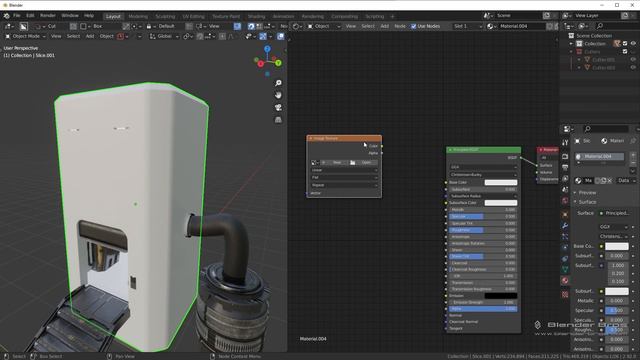This screenshot has height=360, width=640.
Task: Click the Alpha slider in Principled node
Action: point(483,309)
